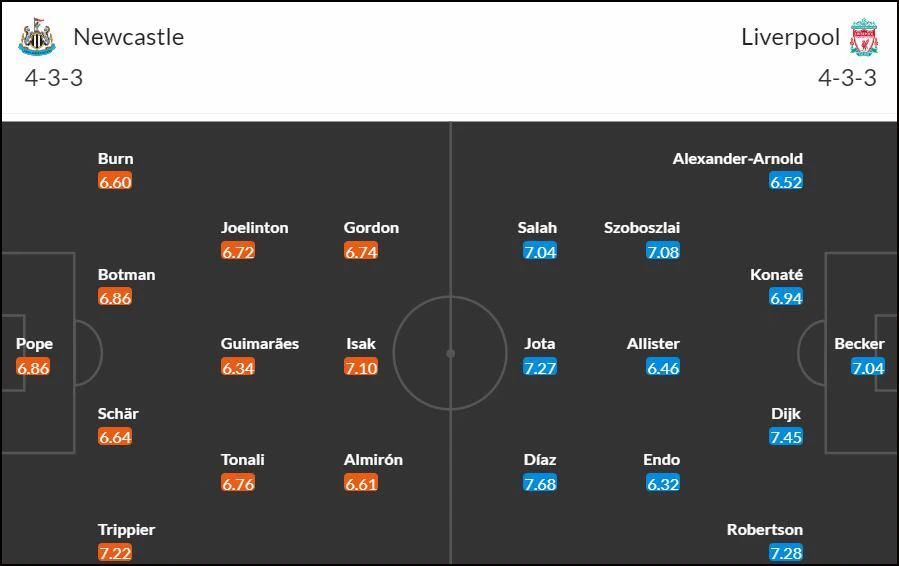The height and width of the screenshot is (566, 899).
Task: Select Isak's 7.10 rating badge
Action: tap(361, 367)
